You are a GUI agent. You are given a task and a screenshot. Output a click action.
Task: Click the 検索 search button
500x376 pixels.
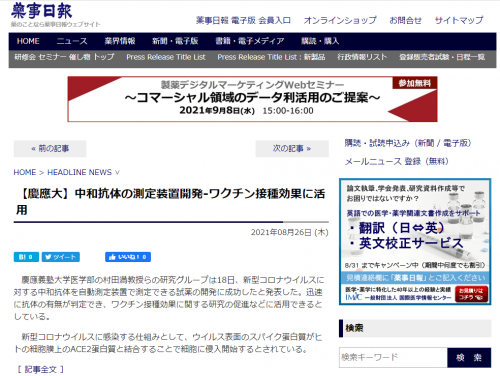click(x=469, y=358)
